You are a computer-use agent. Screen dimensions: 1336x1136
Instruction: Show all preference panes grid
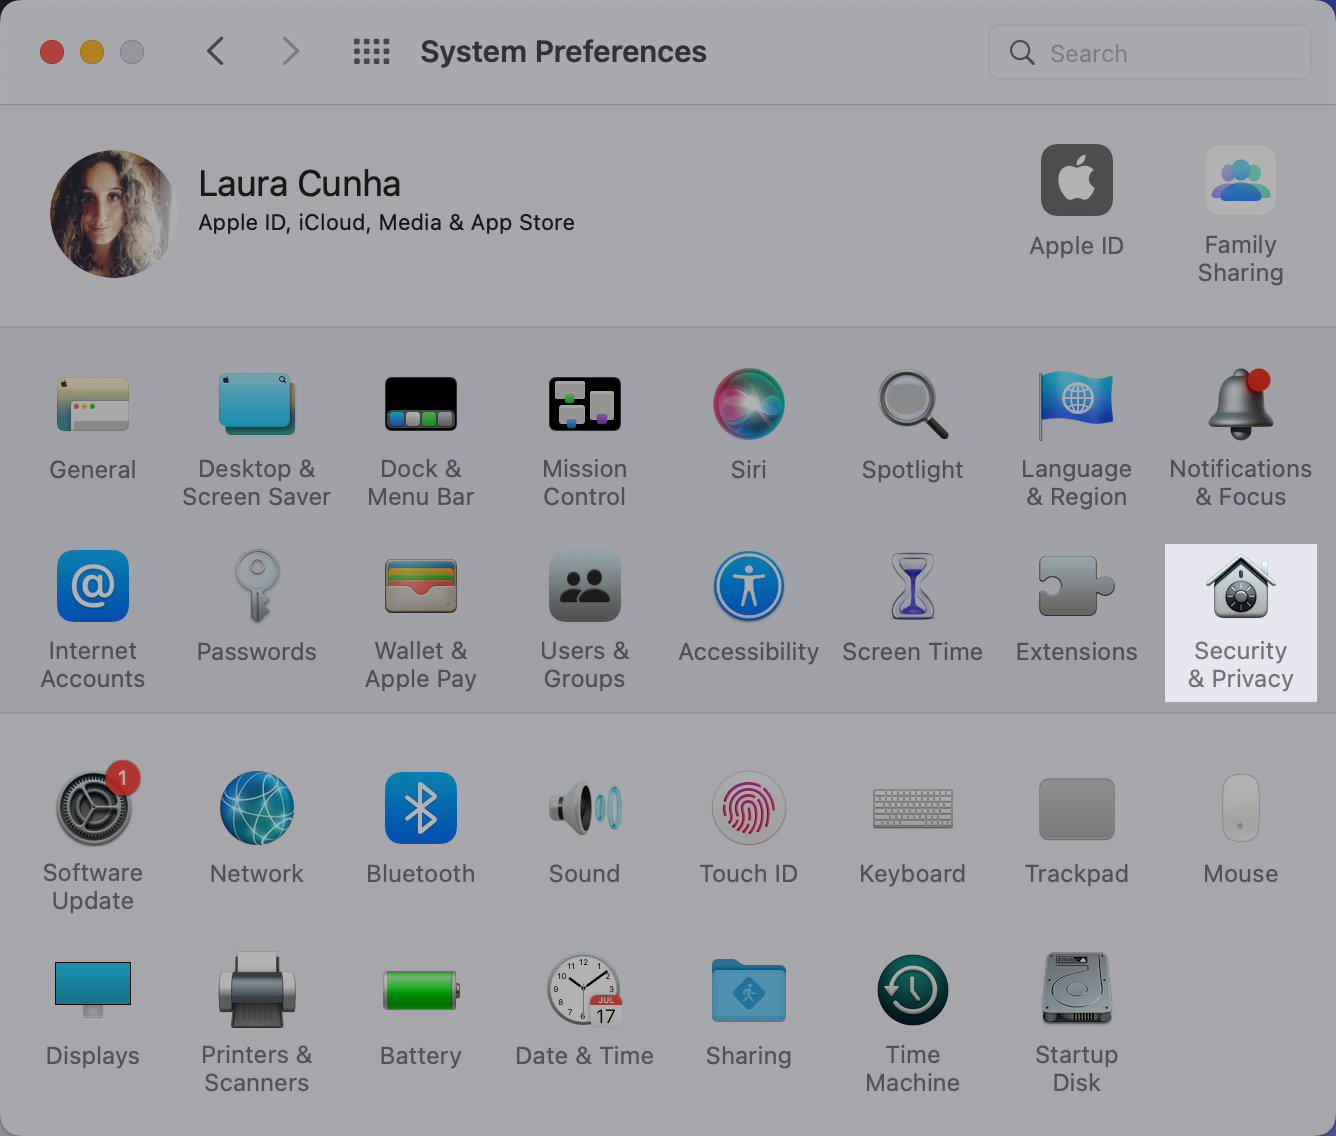(371, 51)
